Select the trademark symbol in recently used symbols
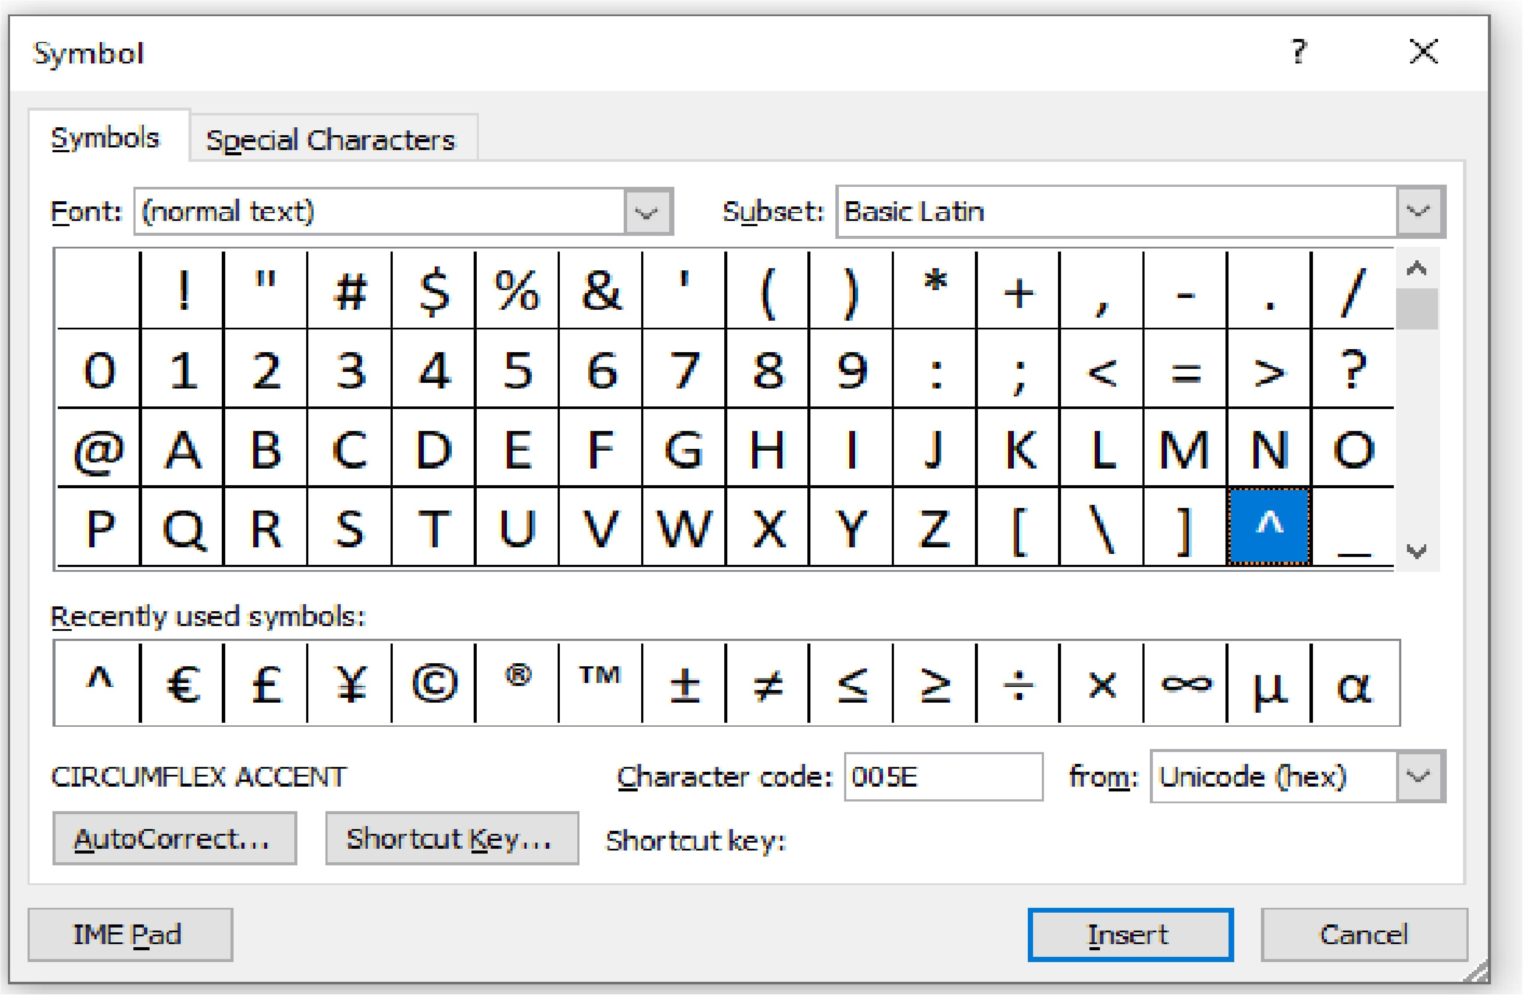Screen dimensions: 1536x1001 tap(599, 680)
